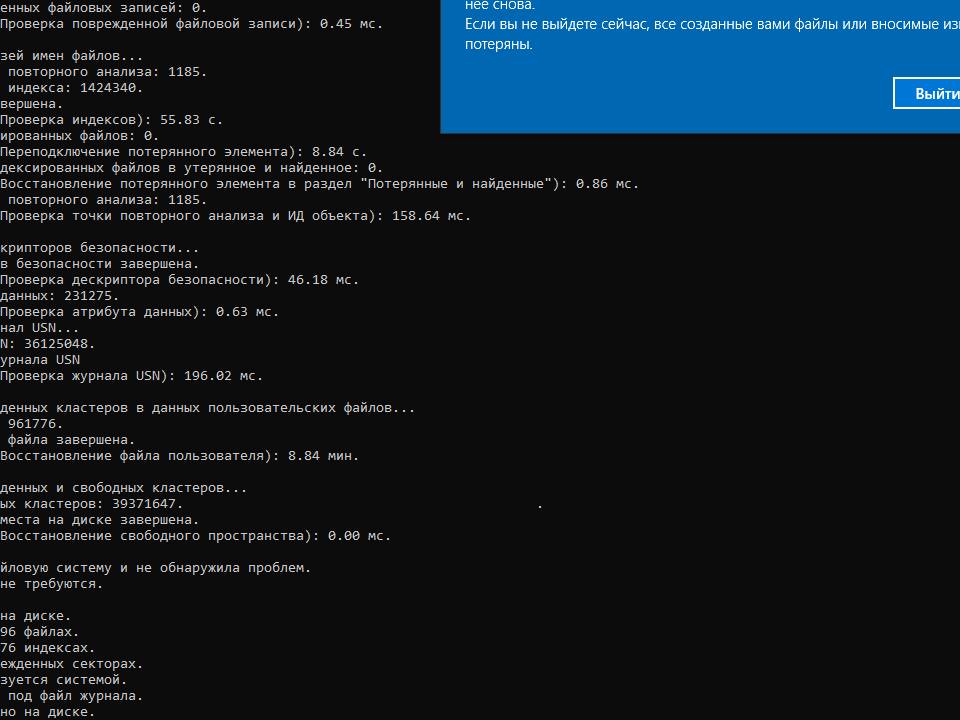
Task: Click line 'денных кластеров в данных пользовательских файлов...'
Action: point(207,408)
